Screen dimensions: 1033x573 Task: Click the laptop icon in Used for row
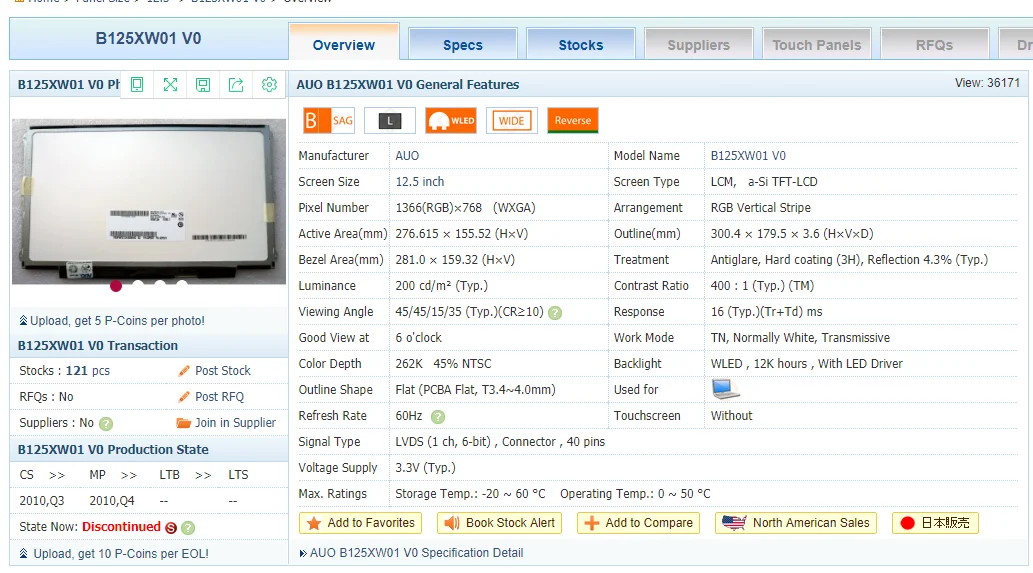tap(725, 389)
